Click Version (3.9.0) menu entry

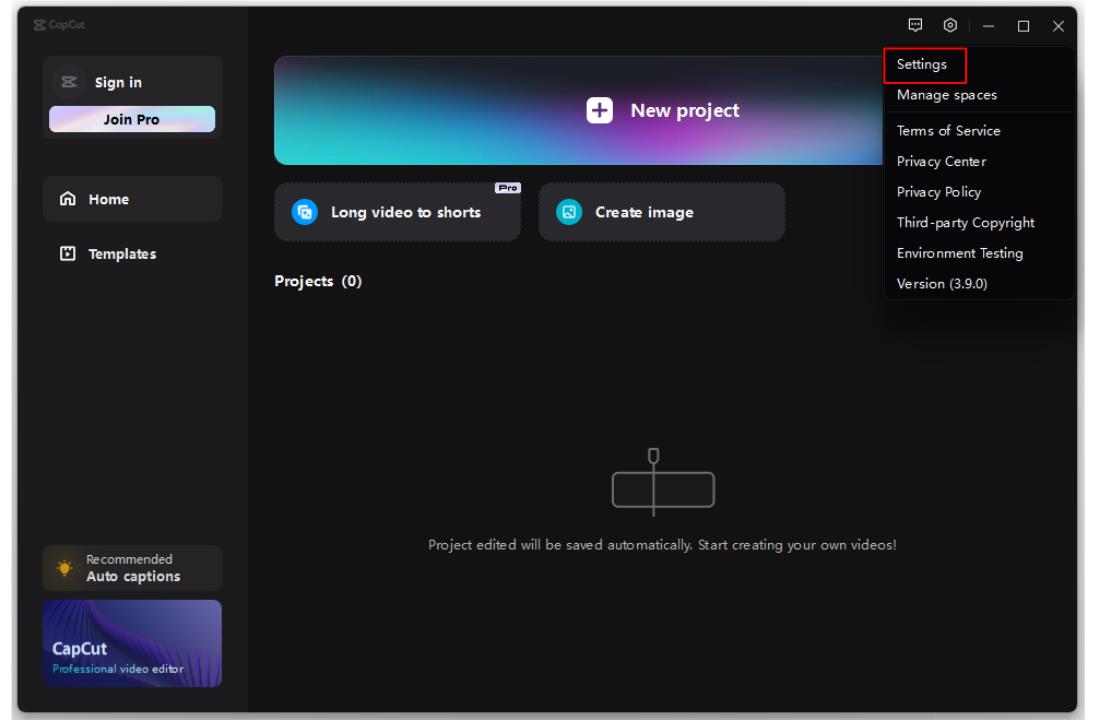pos(979,284)
